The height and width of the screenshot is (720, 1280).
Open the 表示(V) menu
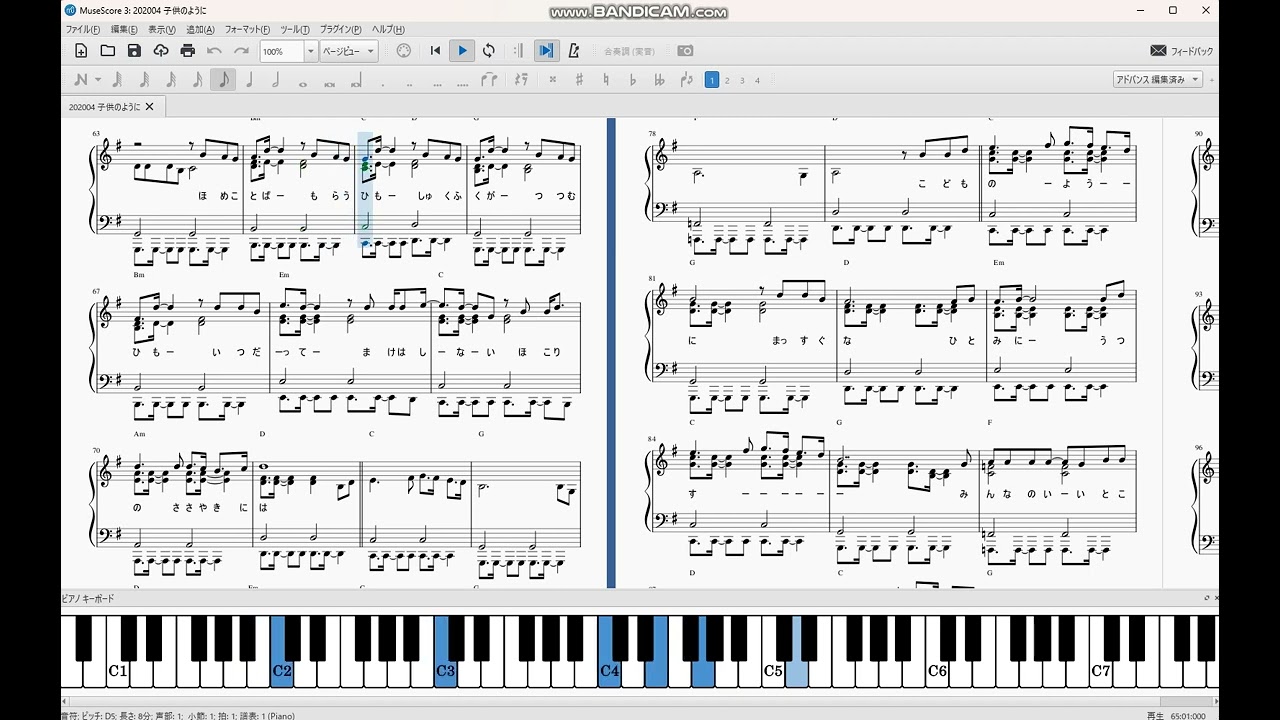coord(162,30)
